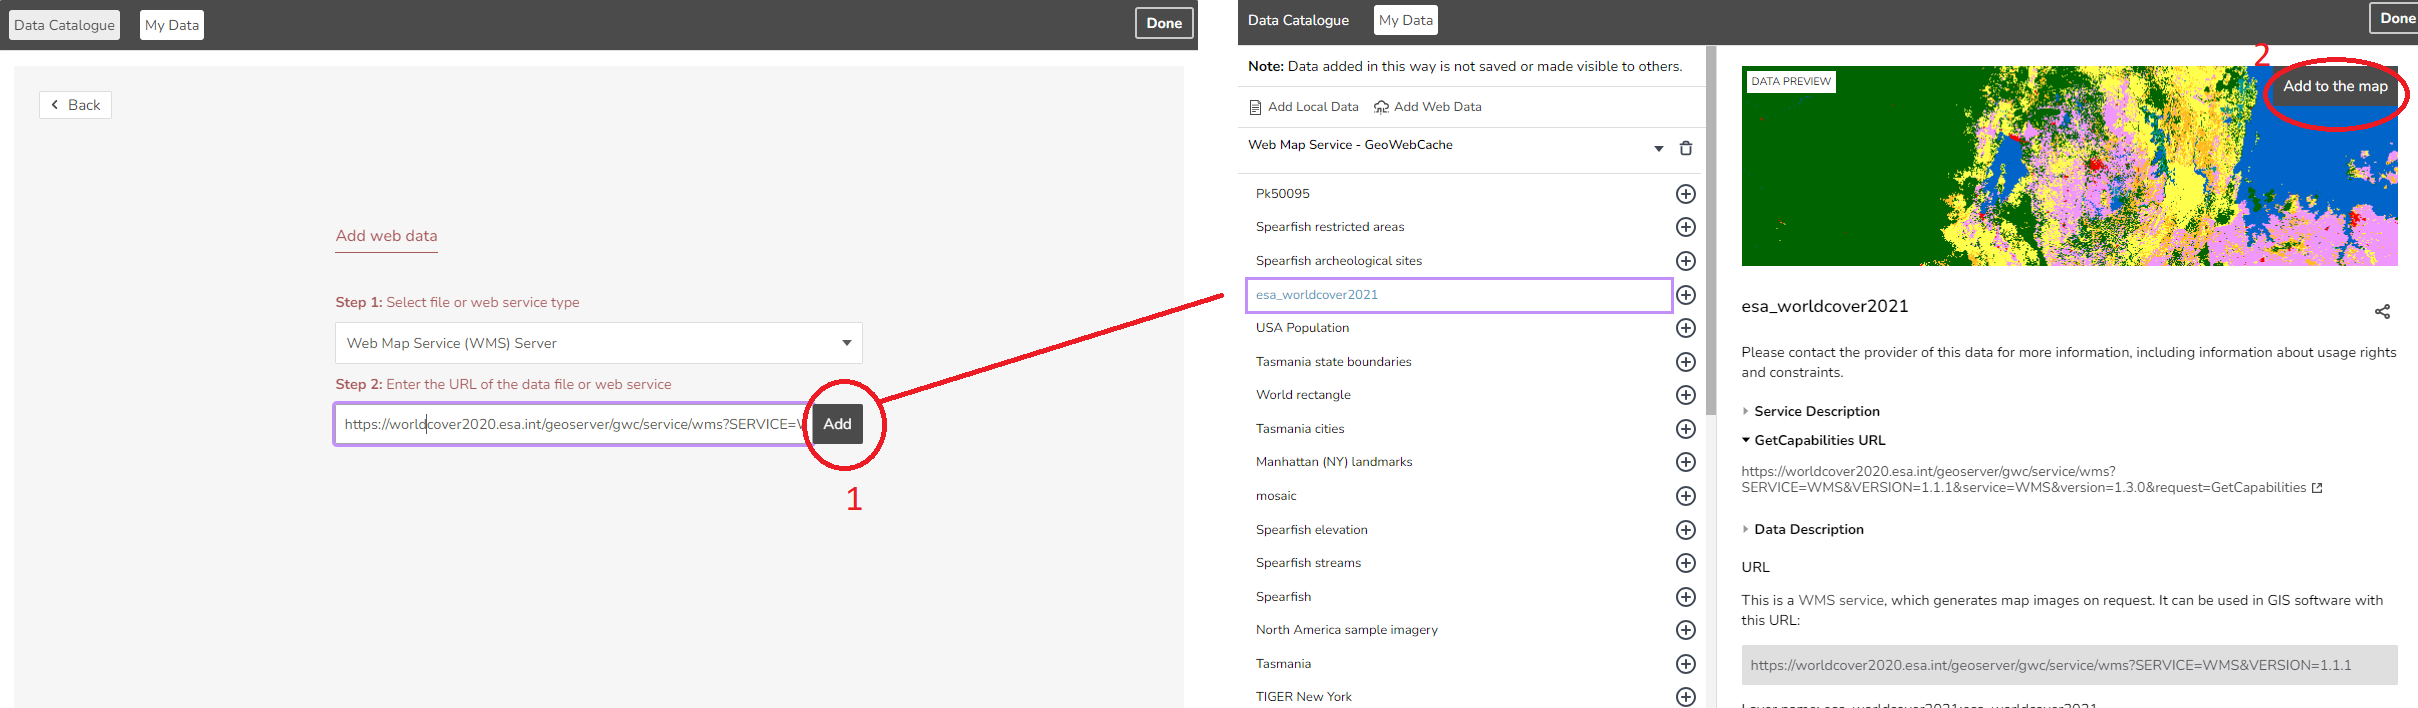The width and height of the screenshot is (2418, 708).
Task: Click into the web service URL input field
Action: click(x=570, y=424)
